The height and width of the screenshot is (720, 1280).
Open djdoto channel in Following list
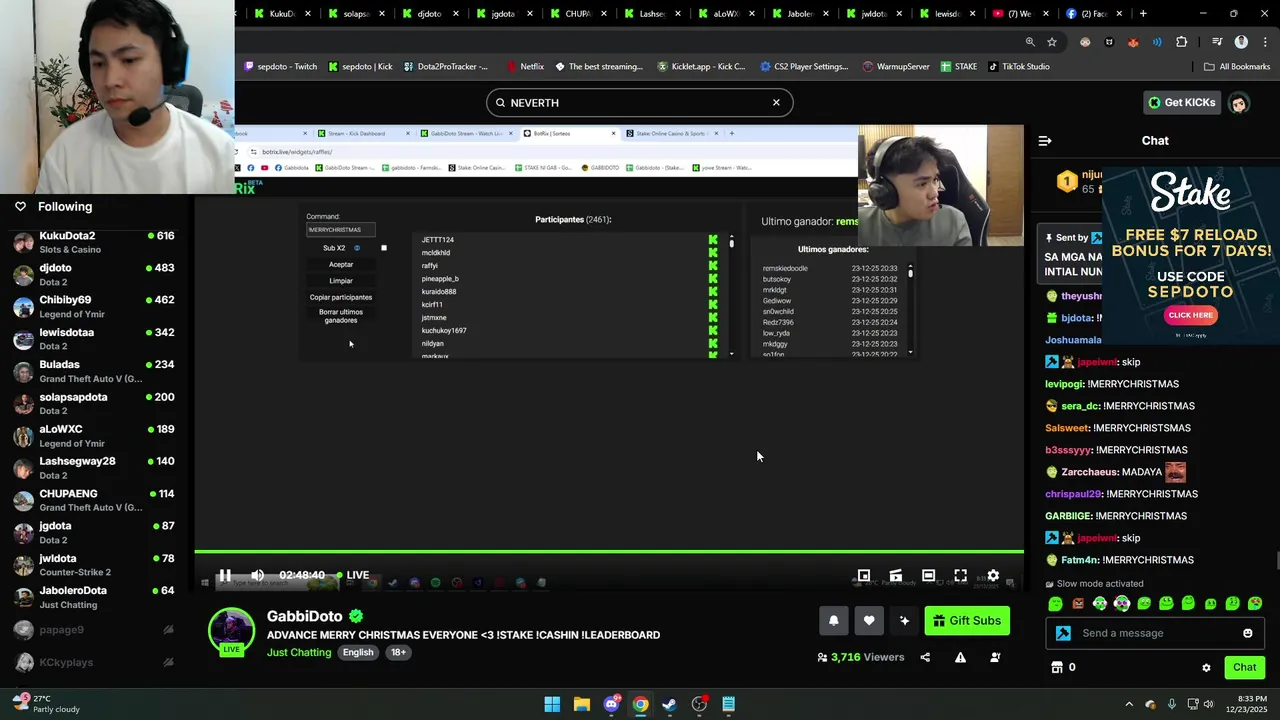click(x=95, y=274)
